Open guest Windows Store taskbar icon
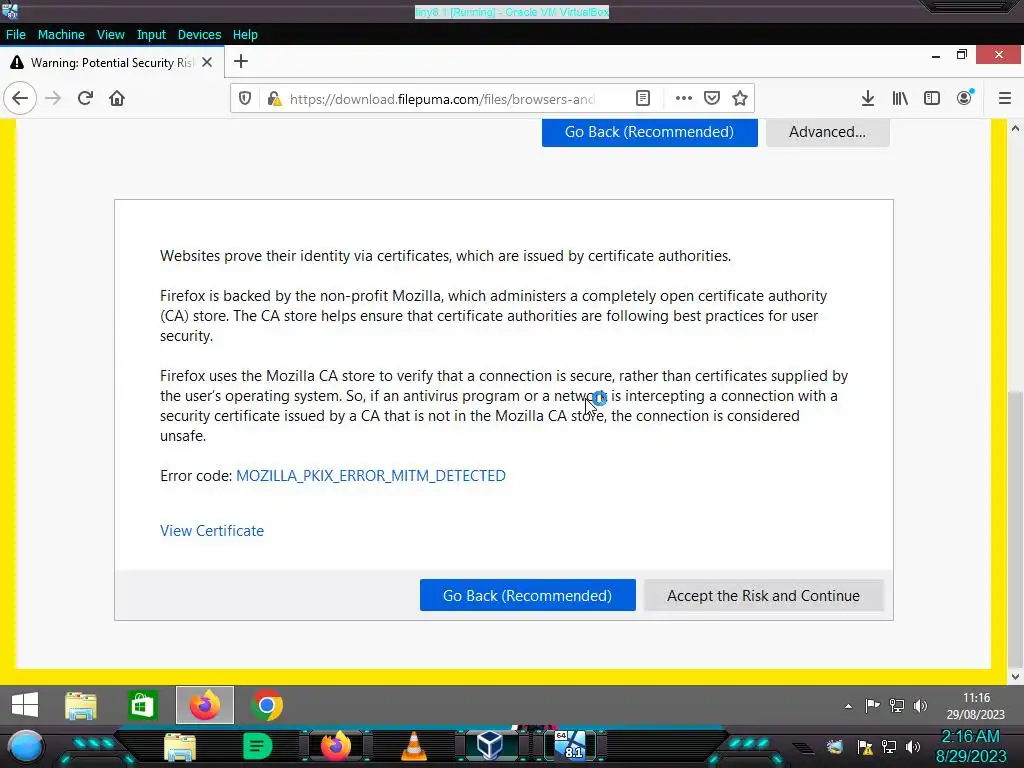Viewport: 1024px width, 768px height. pos(142,705)
